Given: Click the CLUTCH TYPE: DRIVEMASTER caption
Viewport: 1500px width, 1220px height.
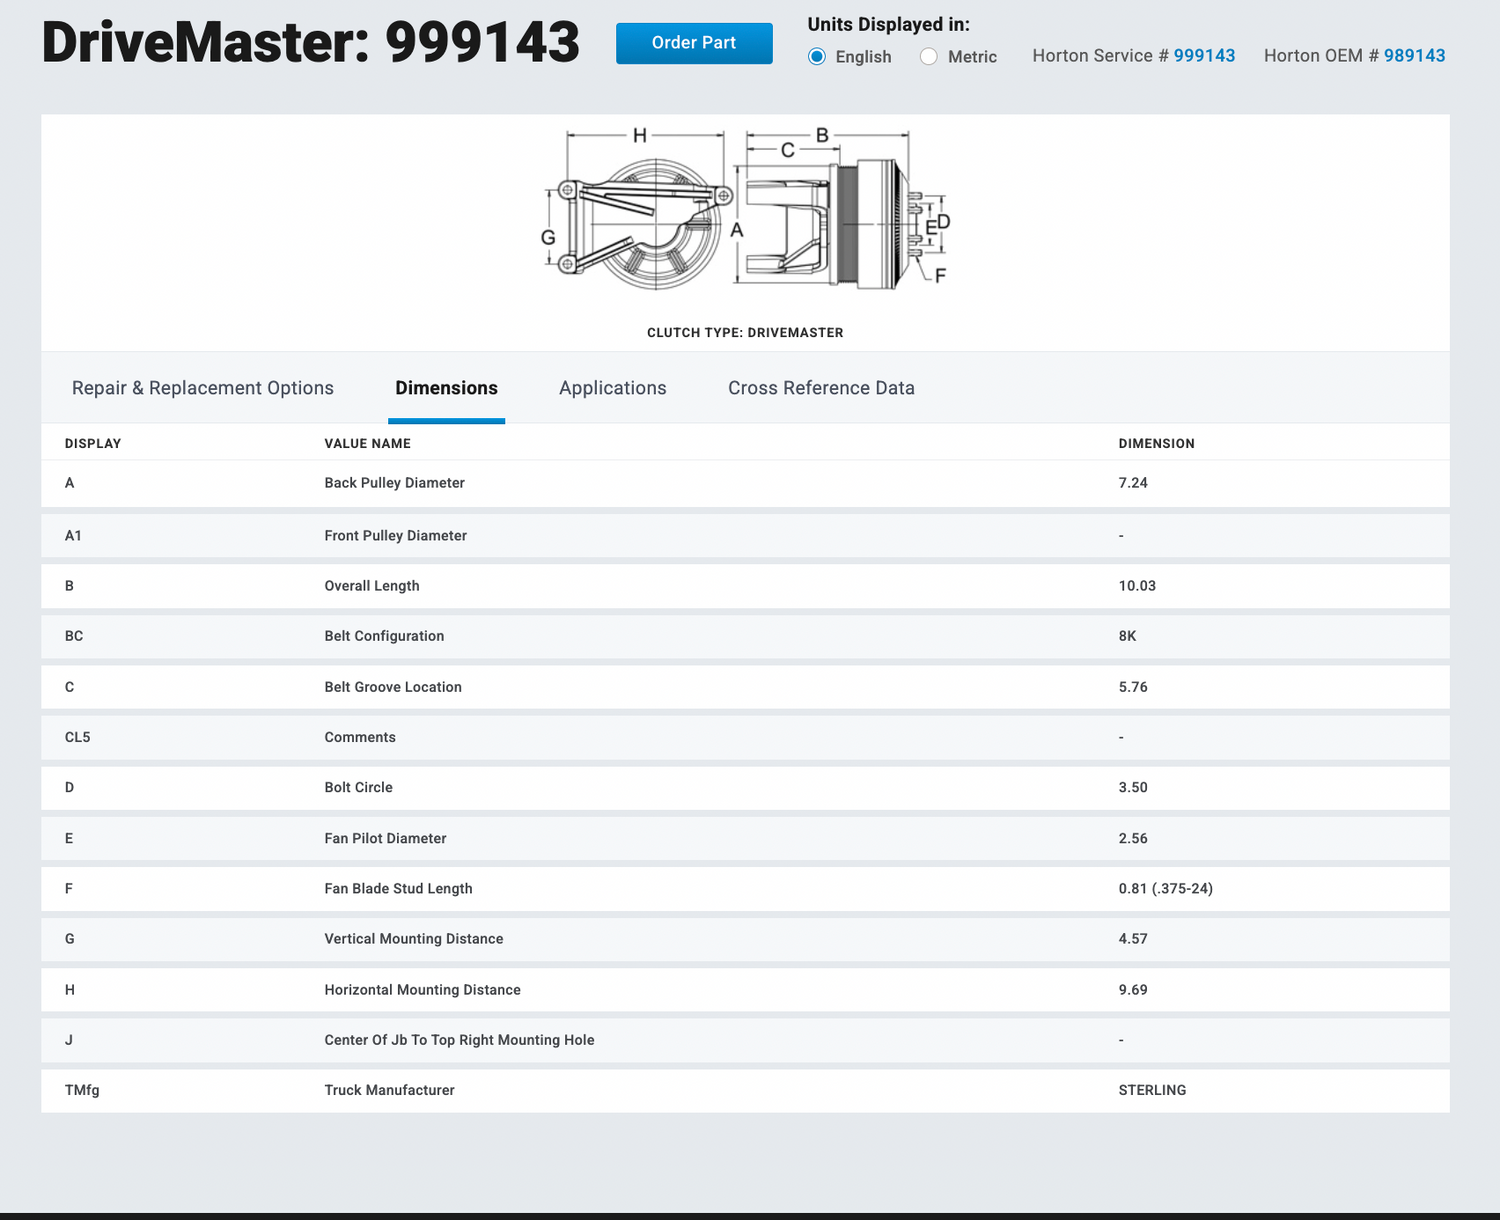Looking at the screenshot, I should pyautogui.click(x=745, y=333).
